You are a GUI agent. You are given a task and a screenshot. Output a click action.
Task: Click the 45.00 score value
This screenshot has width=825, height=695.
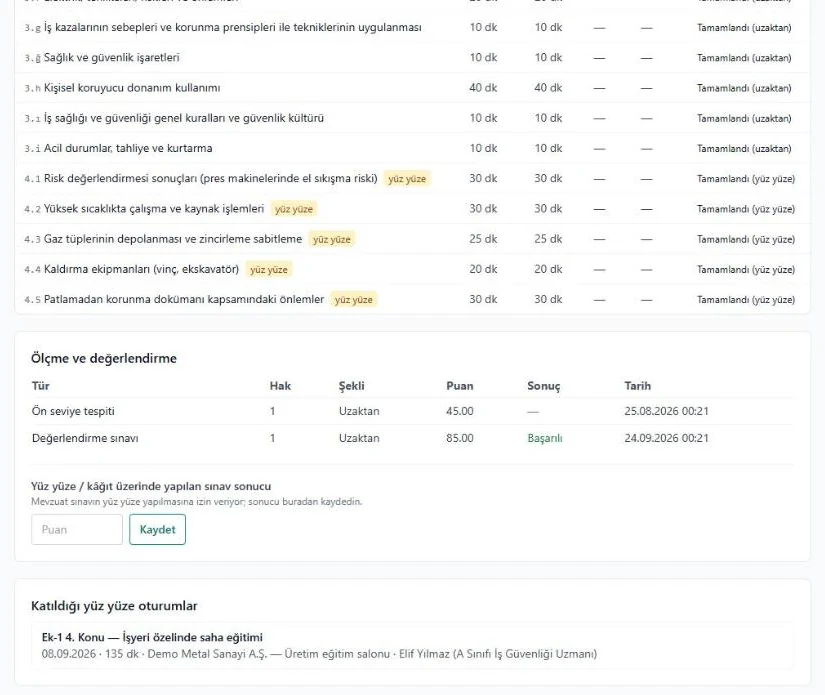point(460,411)
